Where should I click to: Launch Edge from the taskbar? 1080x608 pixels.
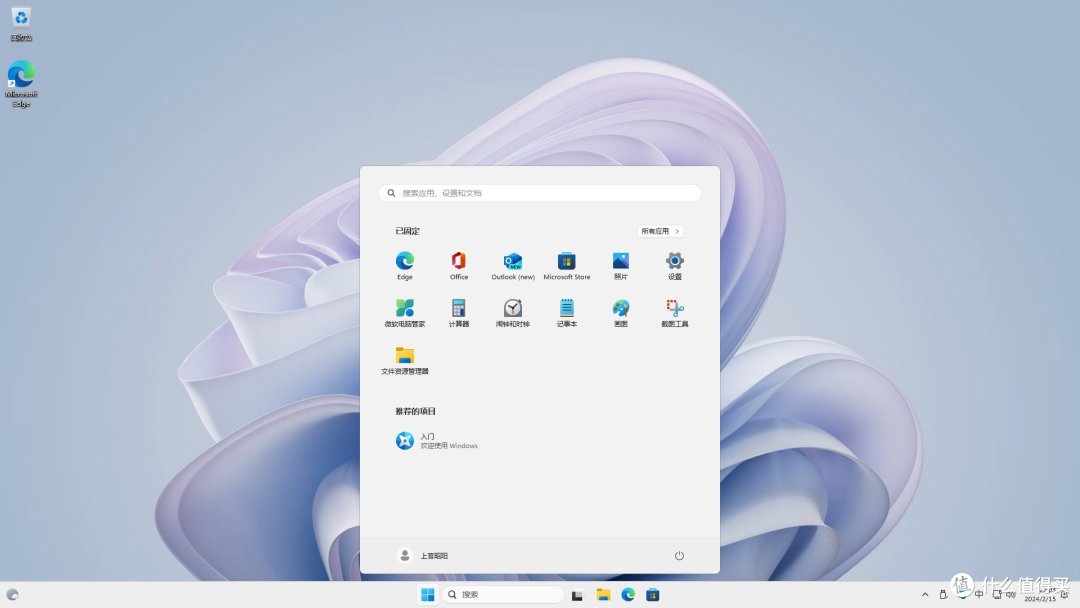628,594
